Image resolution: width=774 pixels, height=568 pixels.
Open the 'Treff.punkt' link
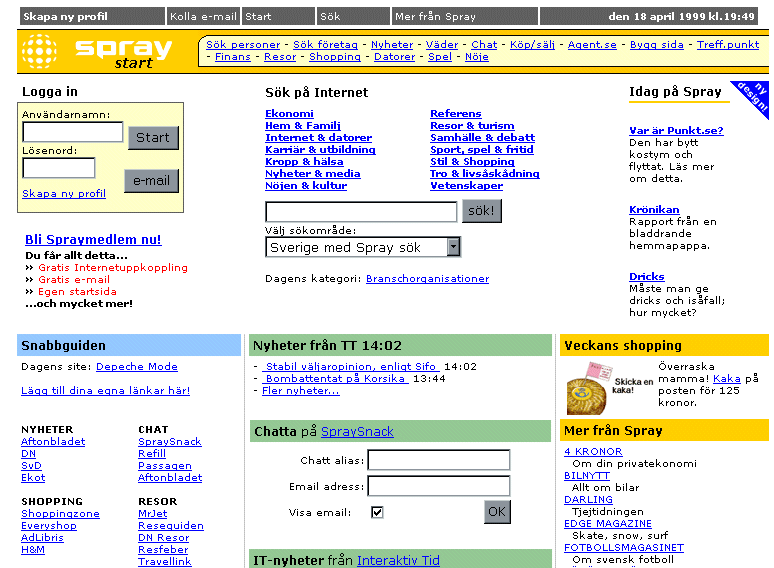tap(728, 45)
